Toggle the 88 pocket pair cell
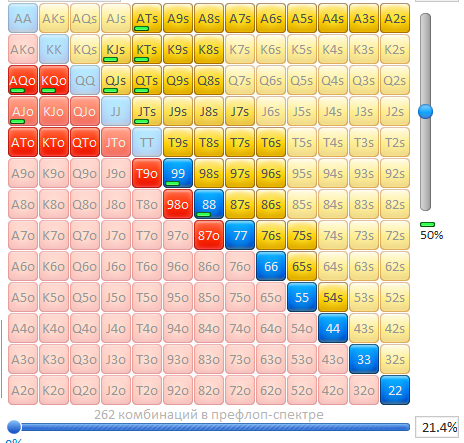Image resolution: width=464 pixels, height=443 pixels. point(209,204)
